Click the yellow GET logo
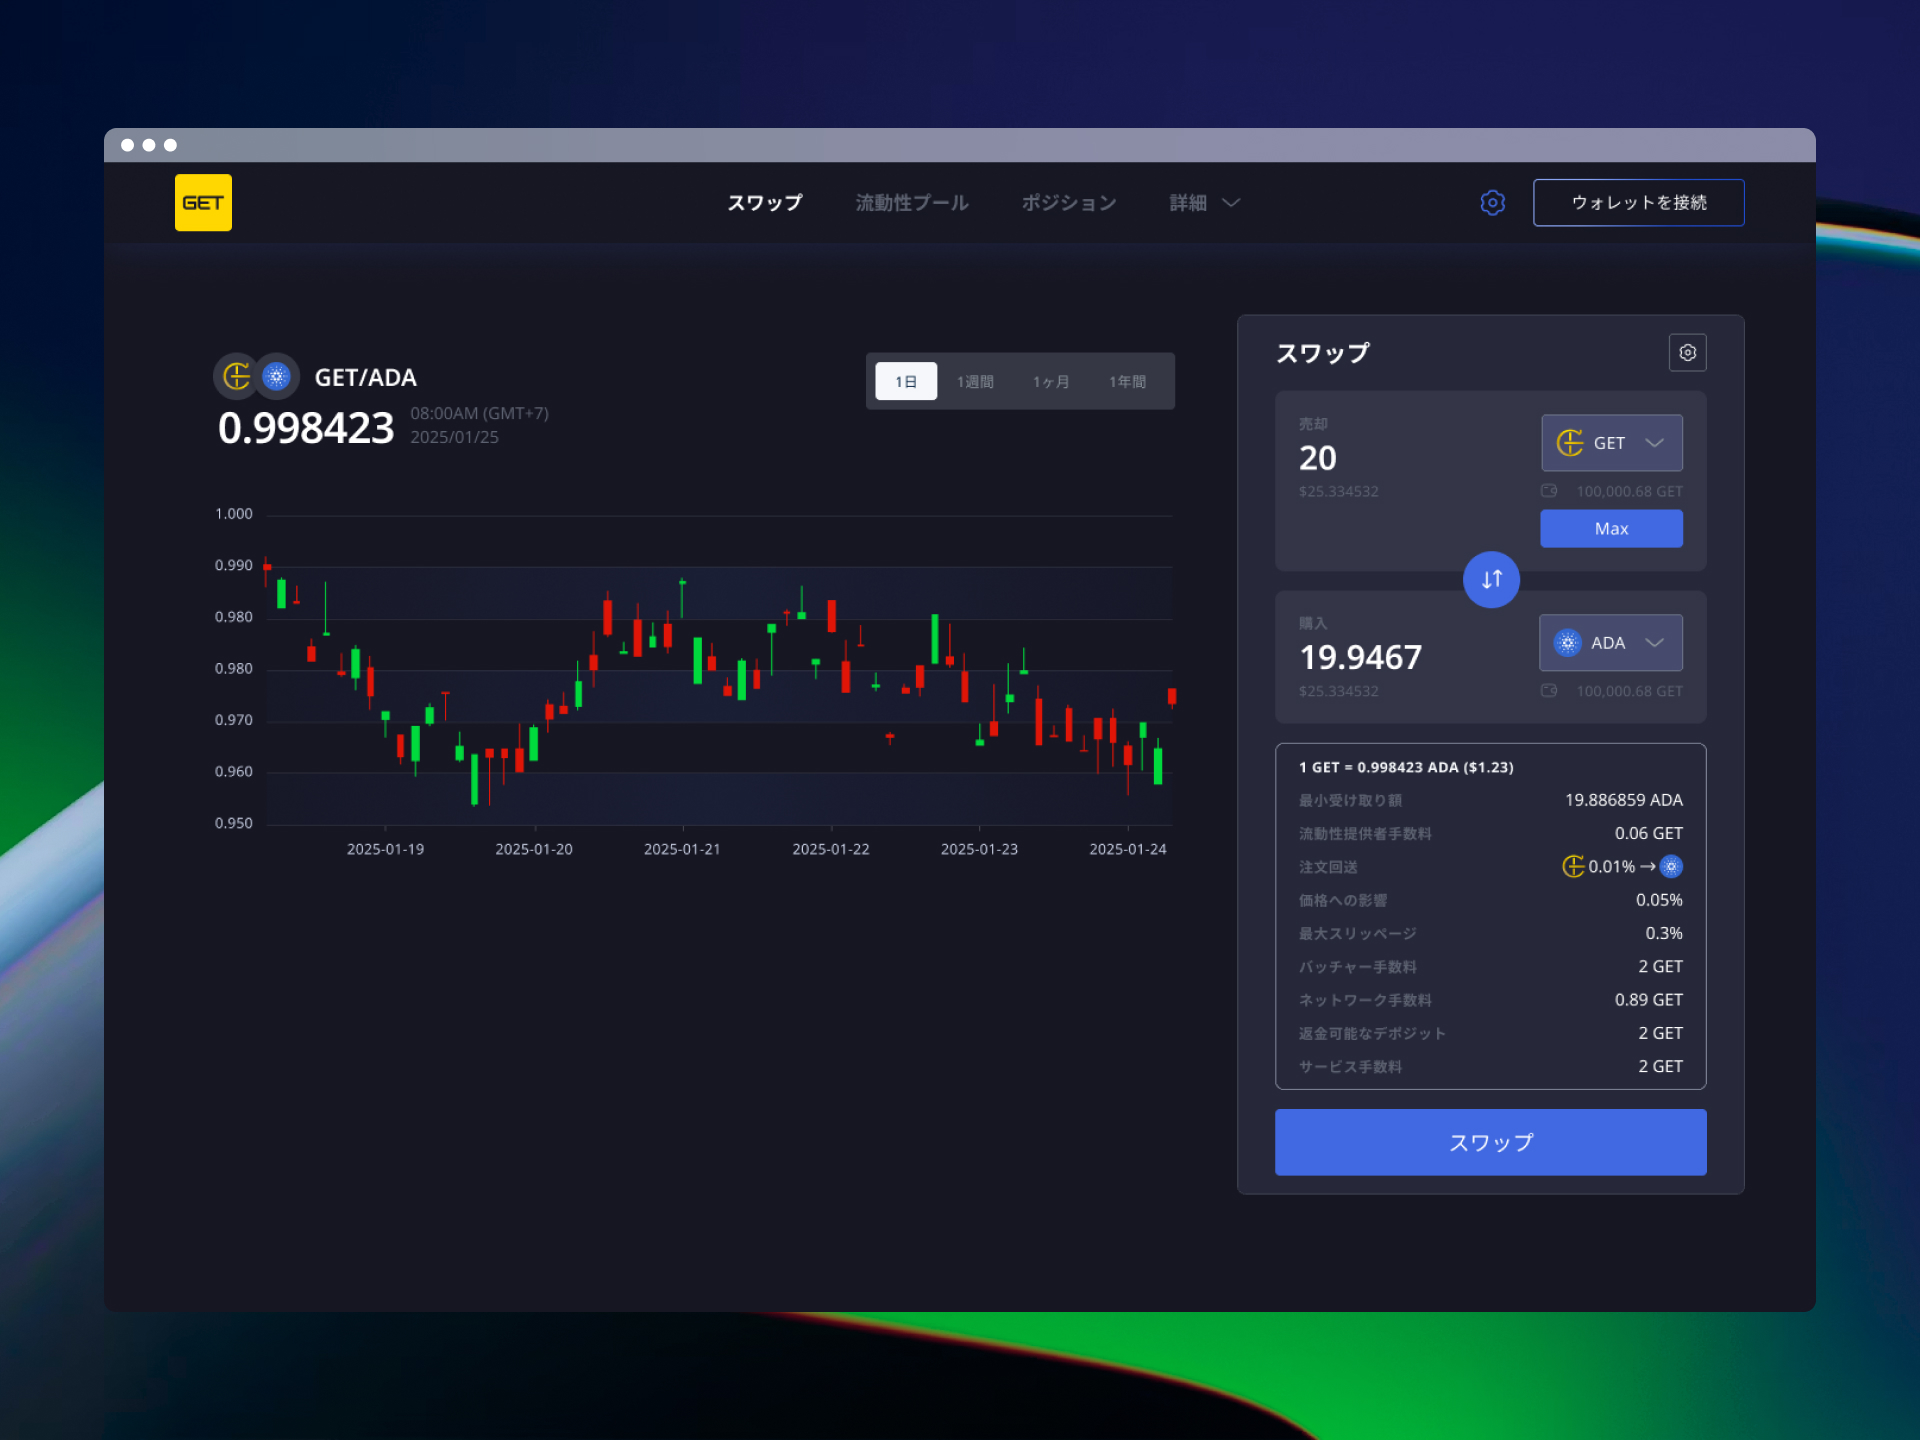This screenshot has width=1920, height=1440. [x=203, y=203]
